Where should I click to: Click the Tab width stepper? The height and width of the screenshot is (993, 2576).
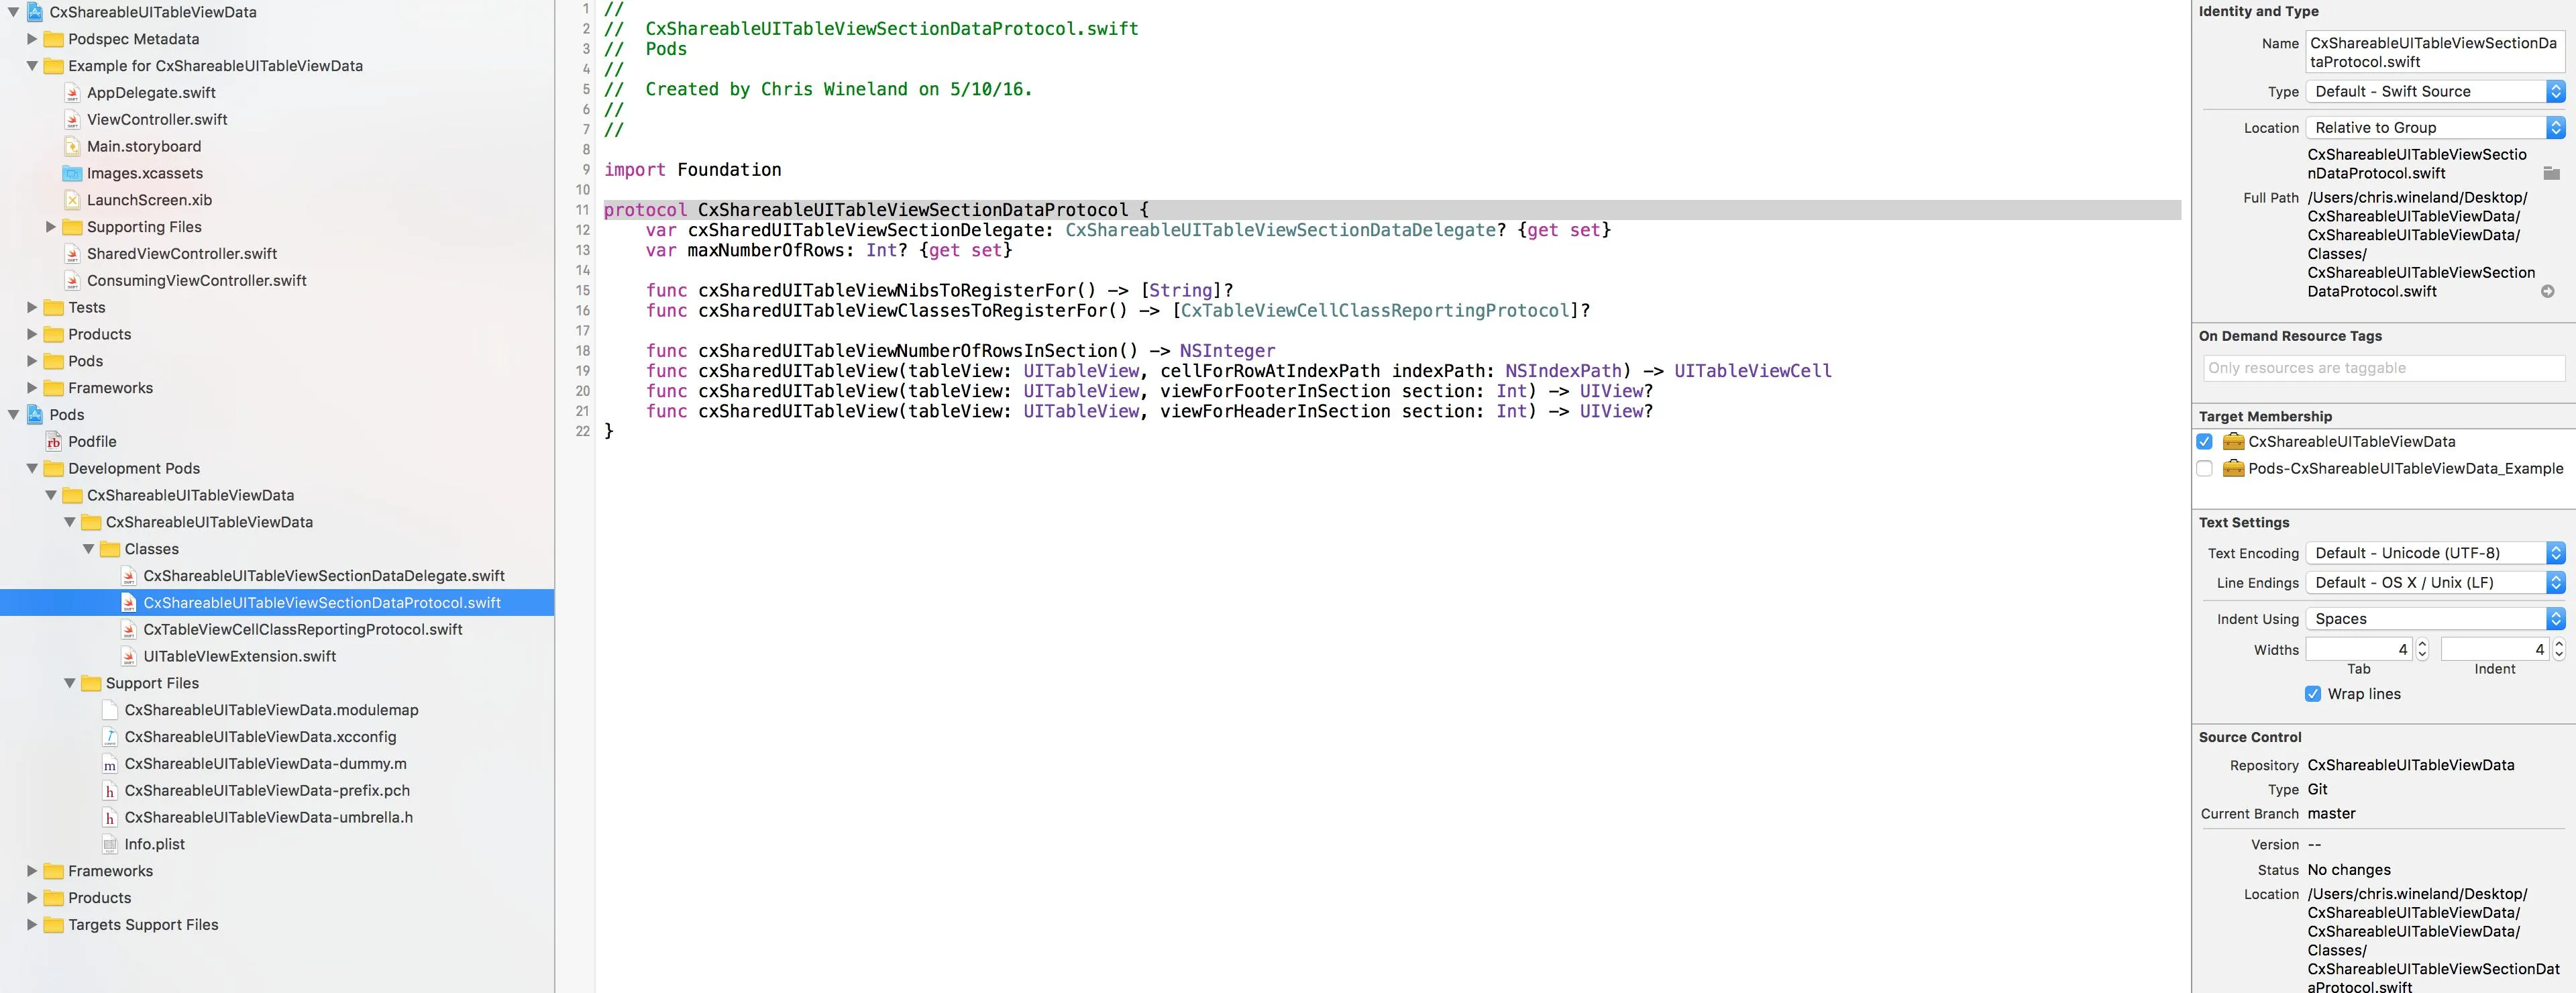point(2422,649)
